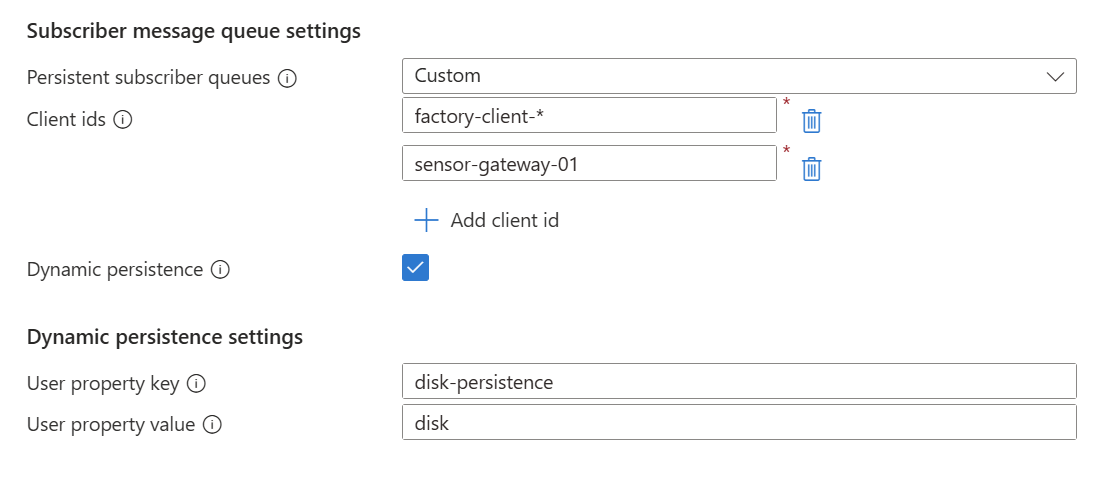This screenshot has height=487, width=1102.
Task: Select the User property key field
Action: pyautogui.click(x=738, y=382)
